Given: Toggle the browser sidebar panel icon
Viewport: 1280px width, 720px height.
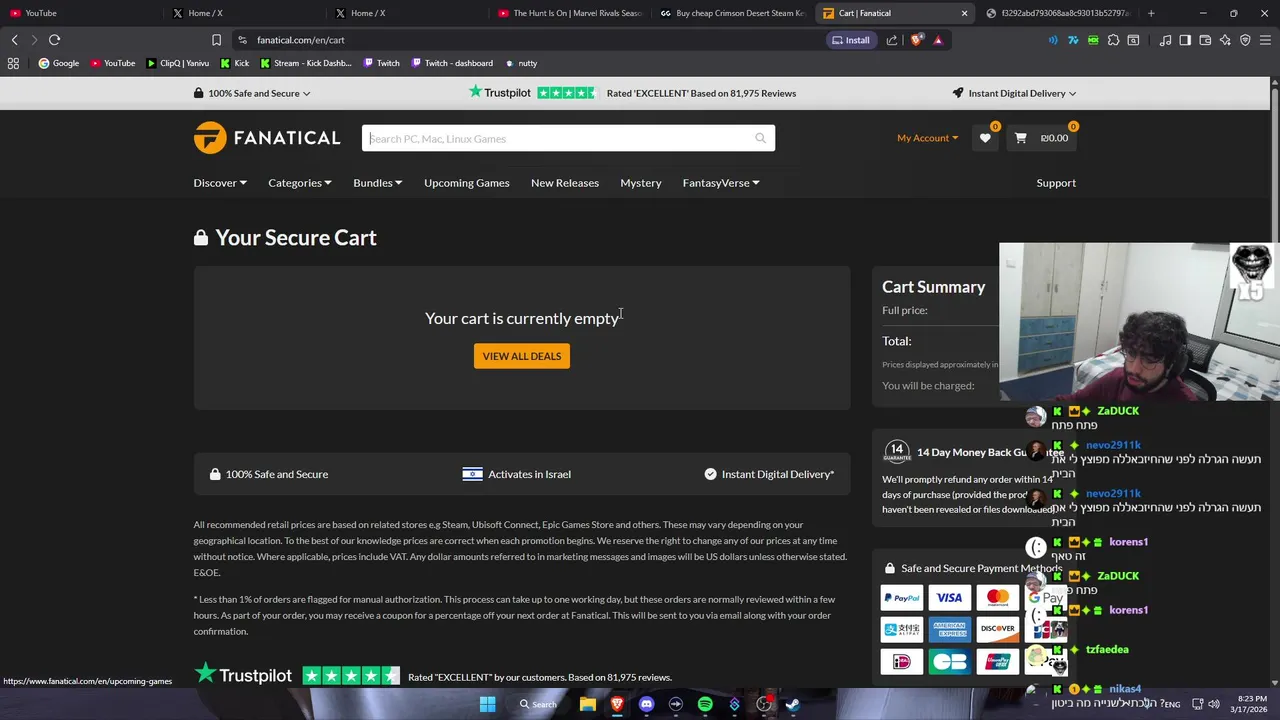Looking at the screenshot, I should click(1185, 40).
